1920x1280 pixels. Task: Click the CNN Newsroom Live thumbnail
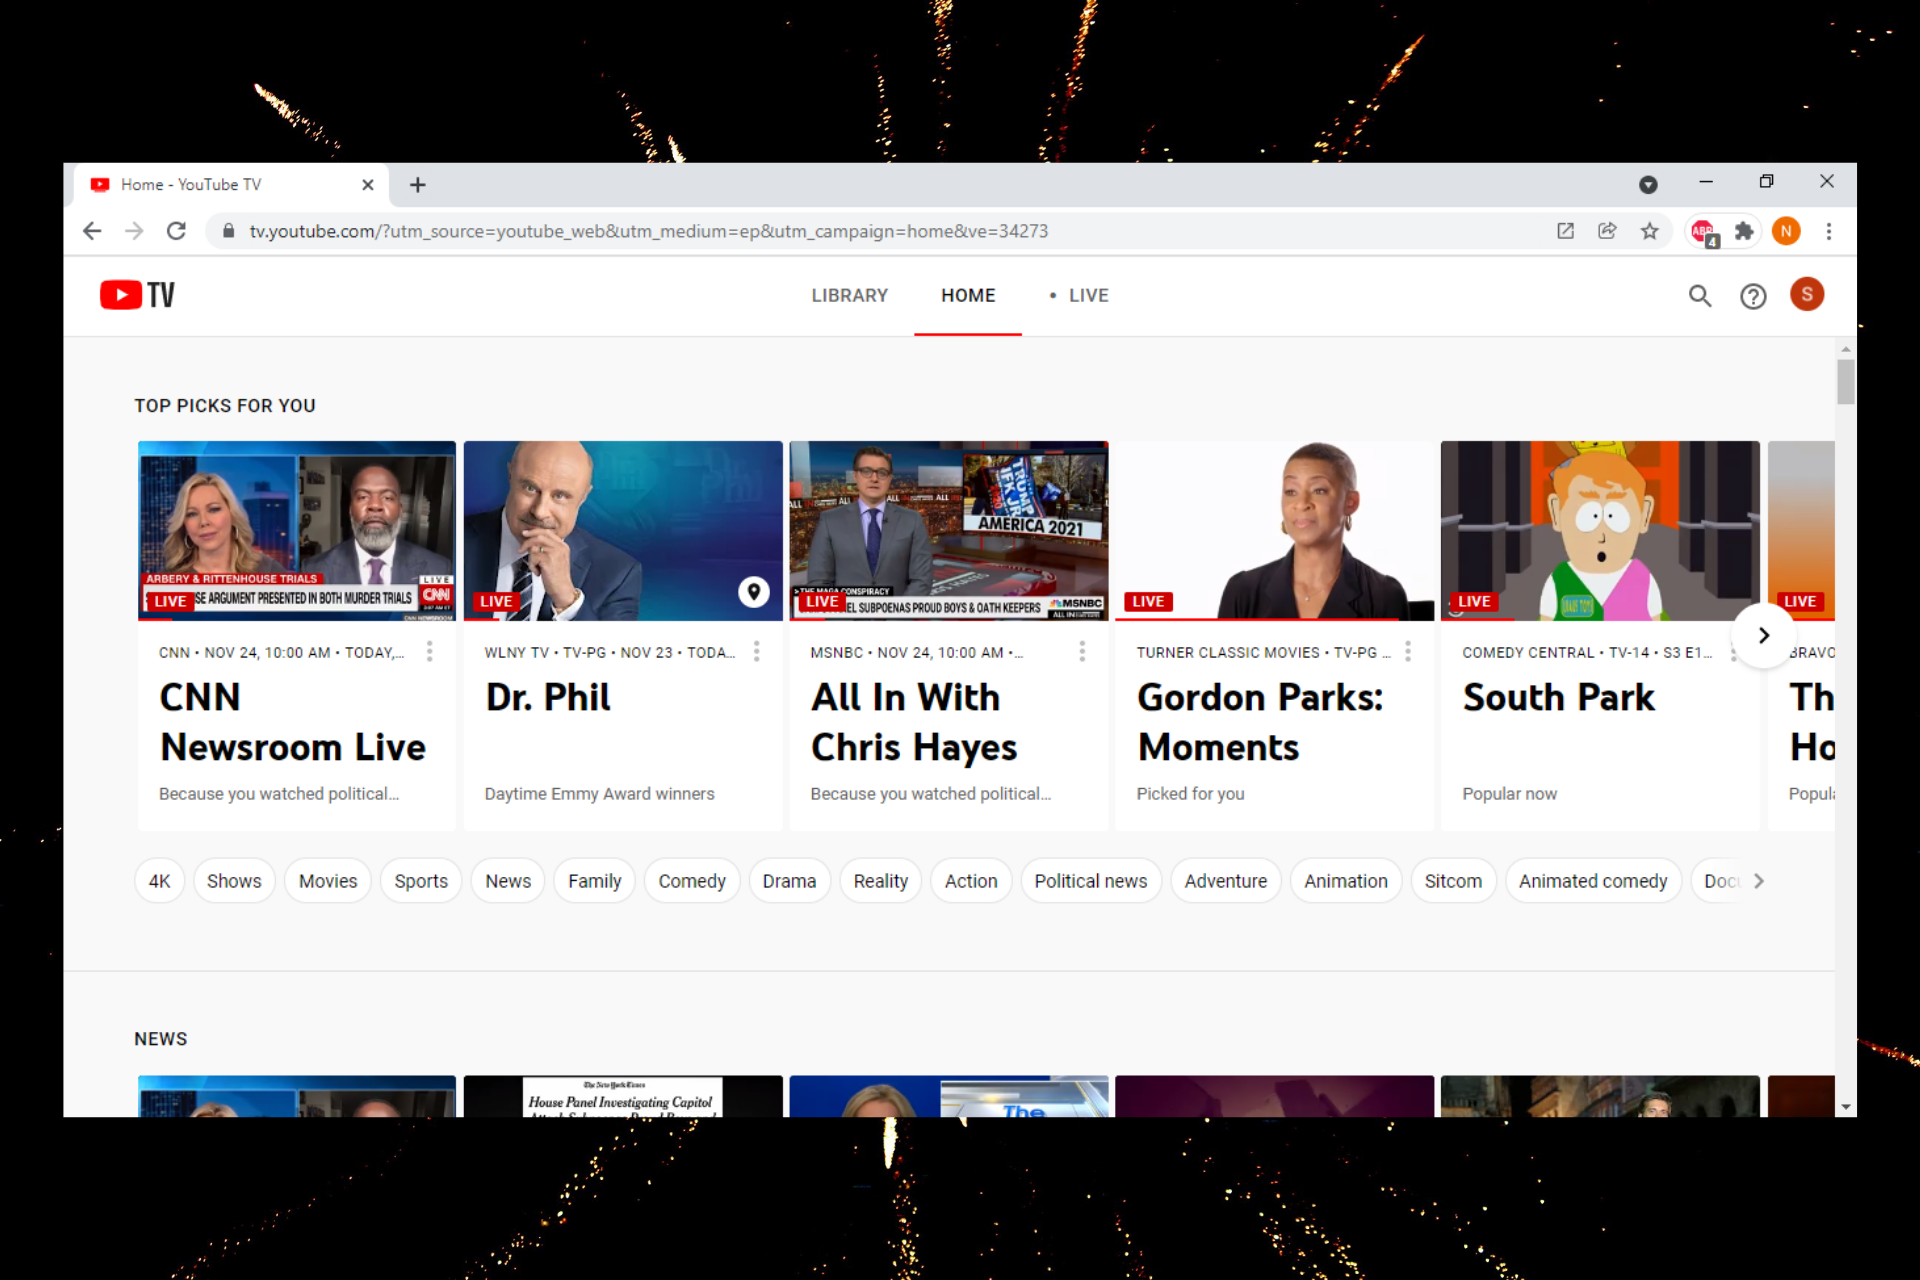click(x=297, y=530)
